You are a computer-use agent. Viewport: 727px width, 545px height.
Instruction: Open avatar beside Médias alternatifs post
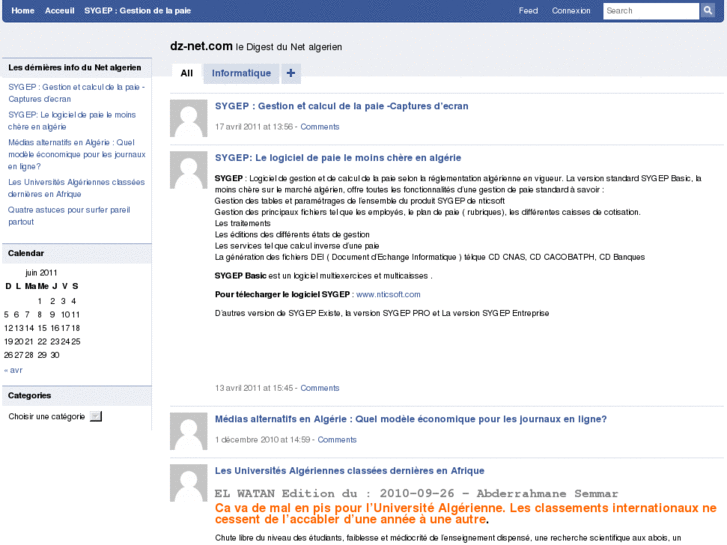(x=188, y=431)
